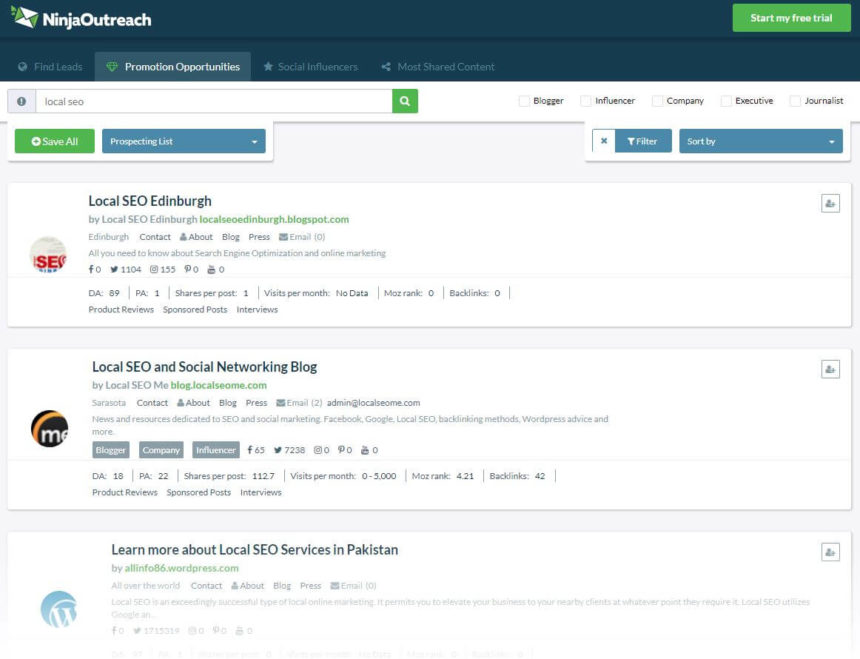
Task: Click the info icon beside the search bar
Action: tap(20, 102)
